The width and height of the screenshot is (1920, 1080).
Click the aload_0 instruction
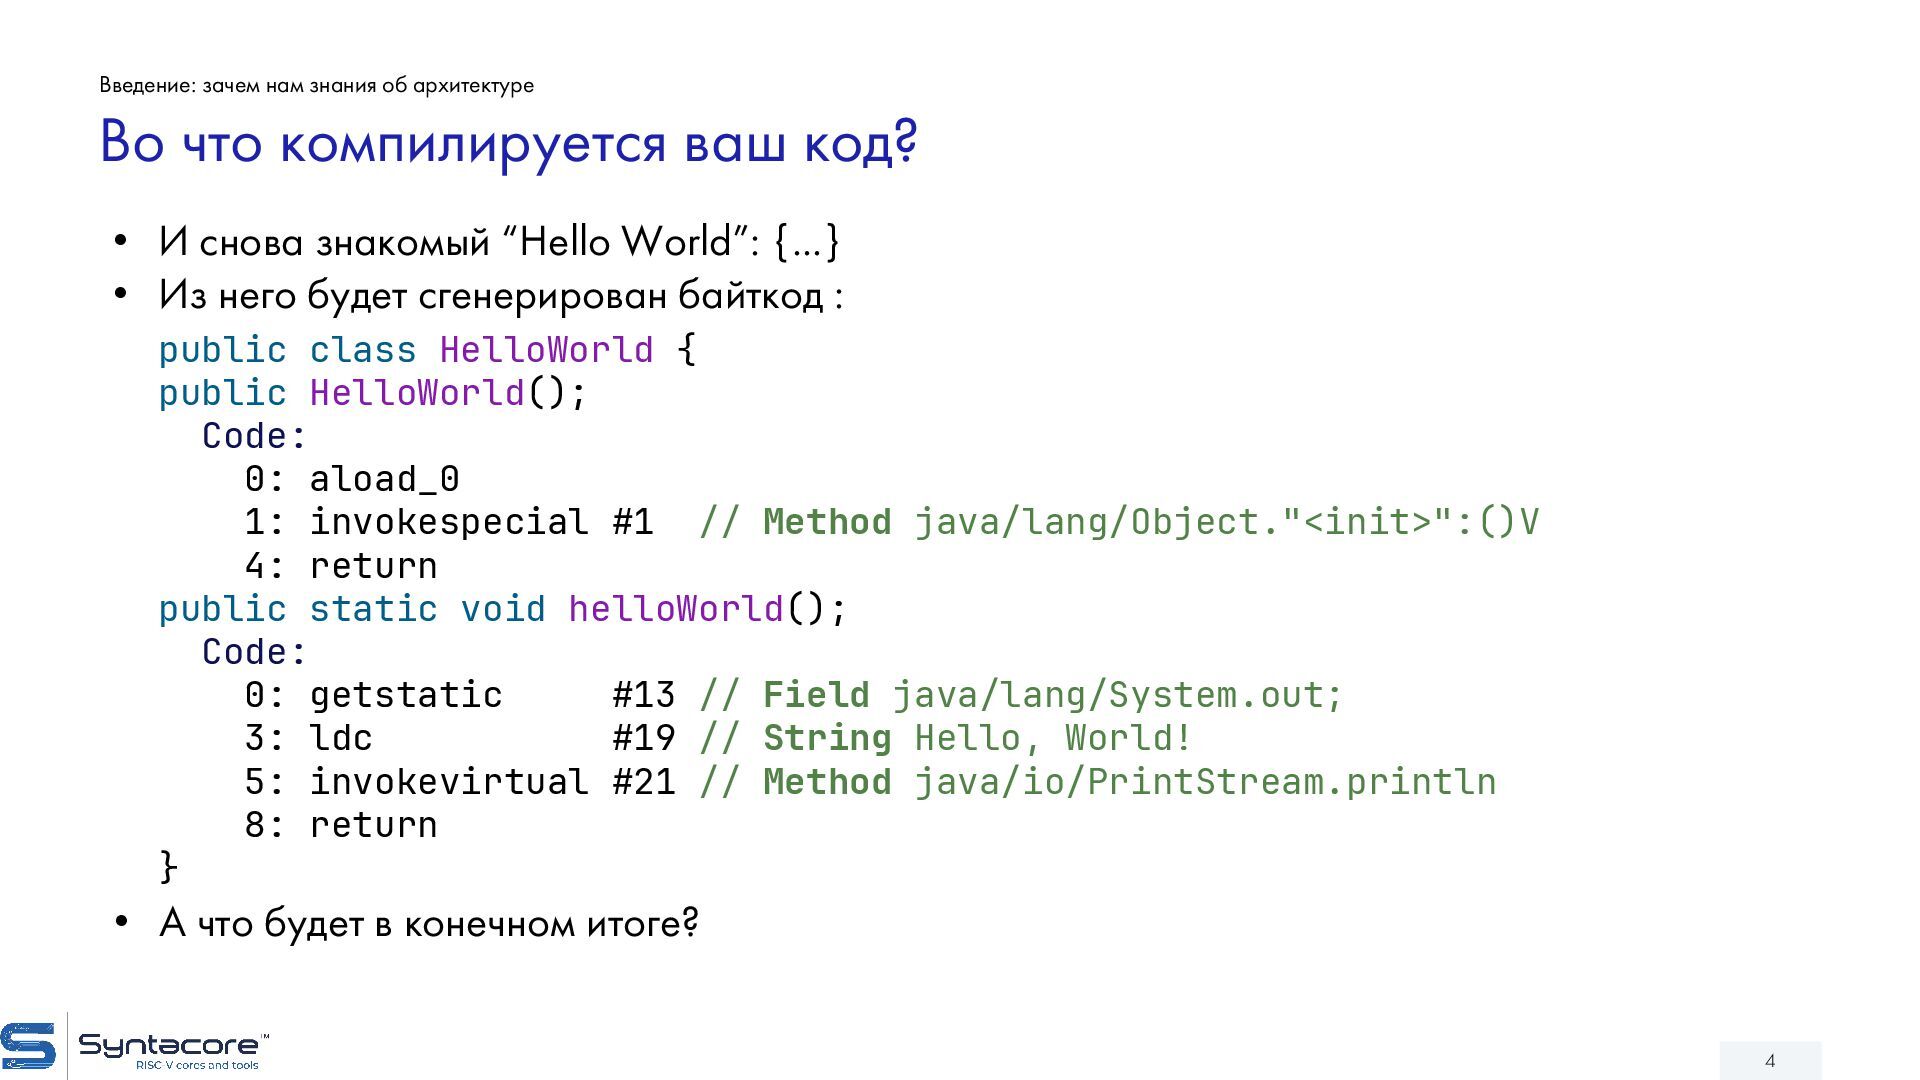tap(384, 479)
